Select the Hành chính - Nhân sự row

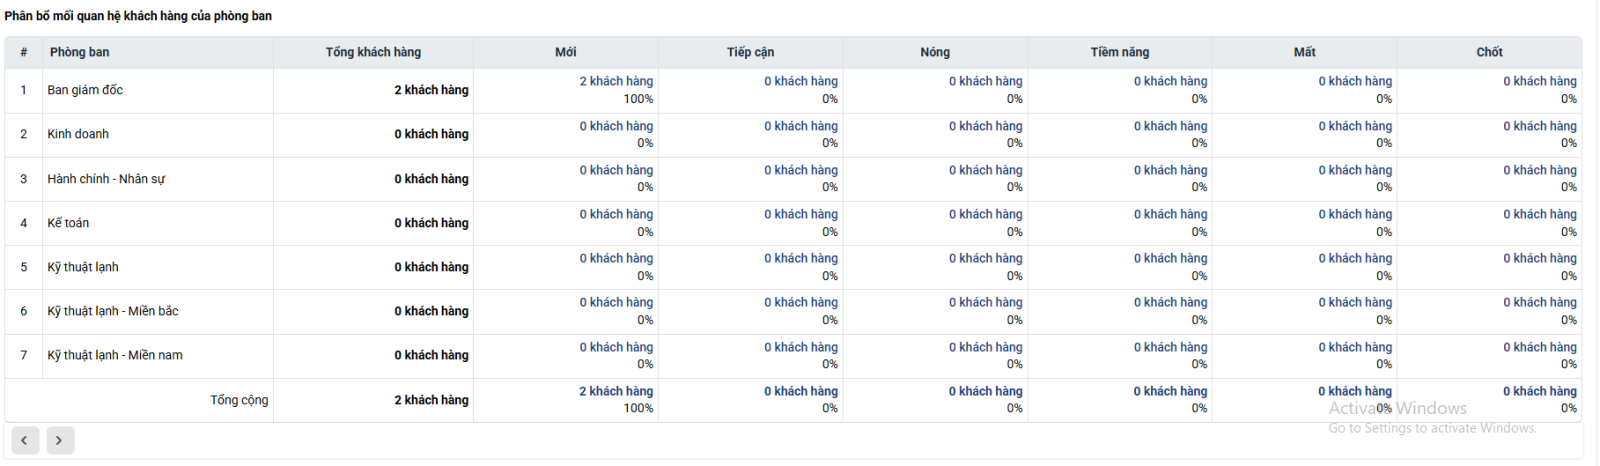pyautogui.click(x=793, y=179)
